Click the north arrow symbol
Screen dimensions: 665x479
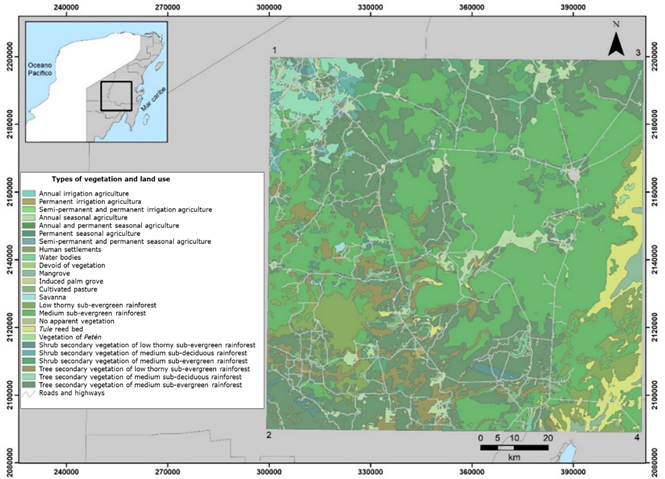pyautogui.click(x=618, y=40)
